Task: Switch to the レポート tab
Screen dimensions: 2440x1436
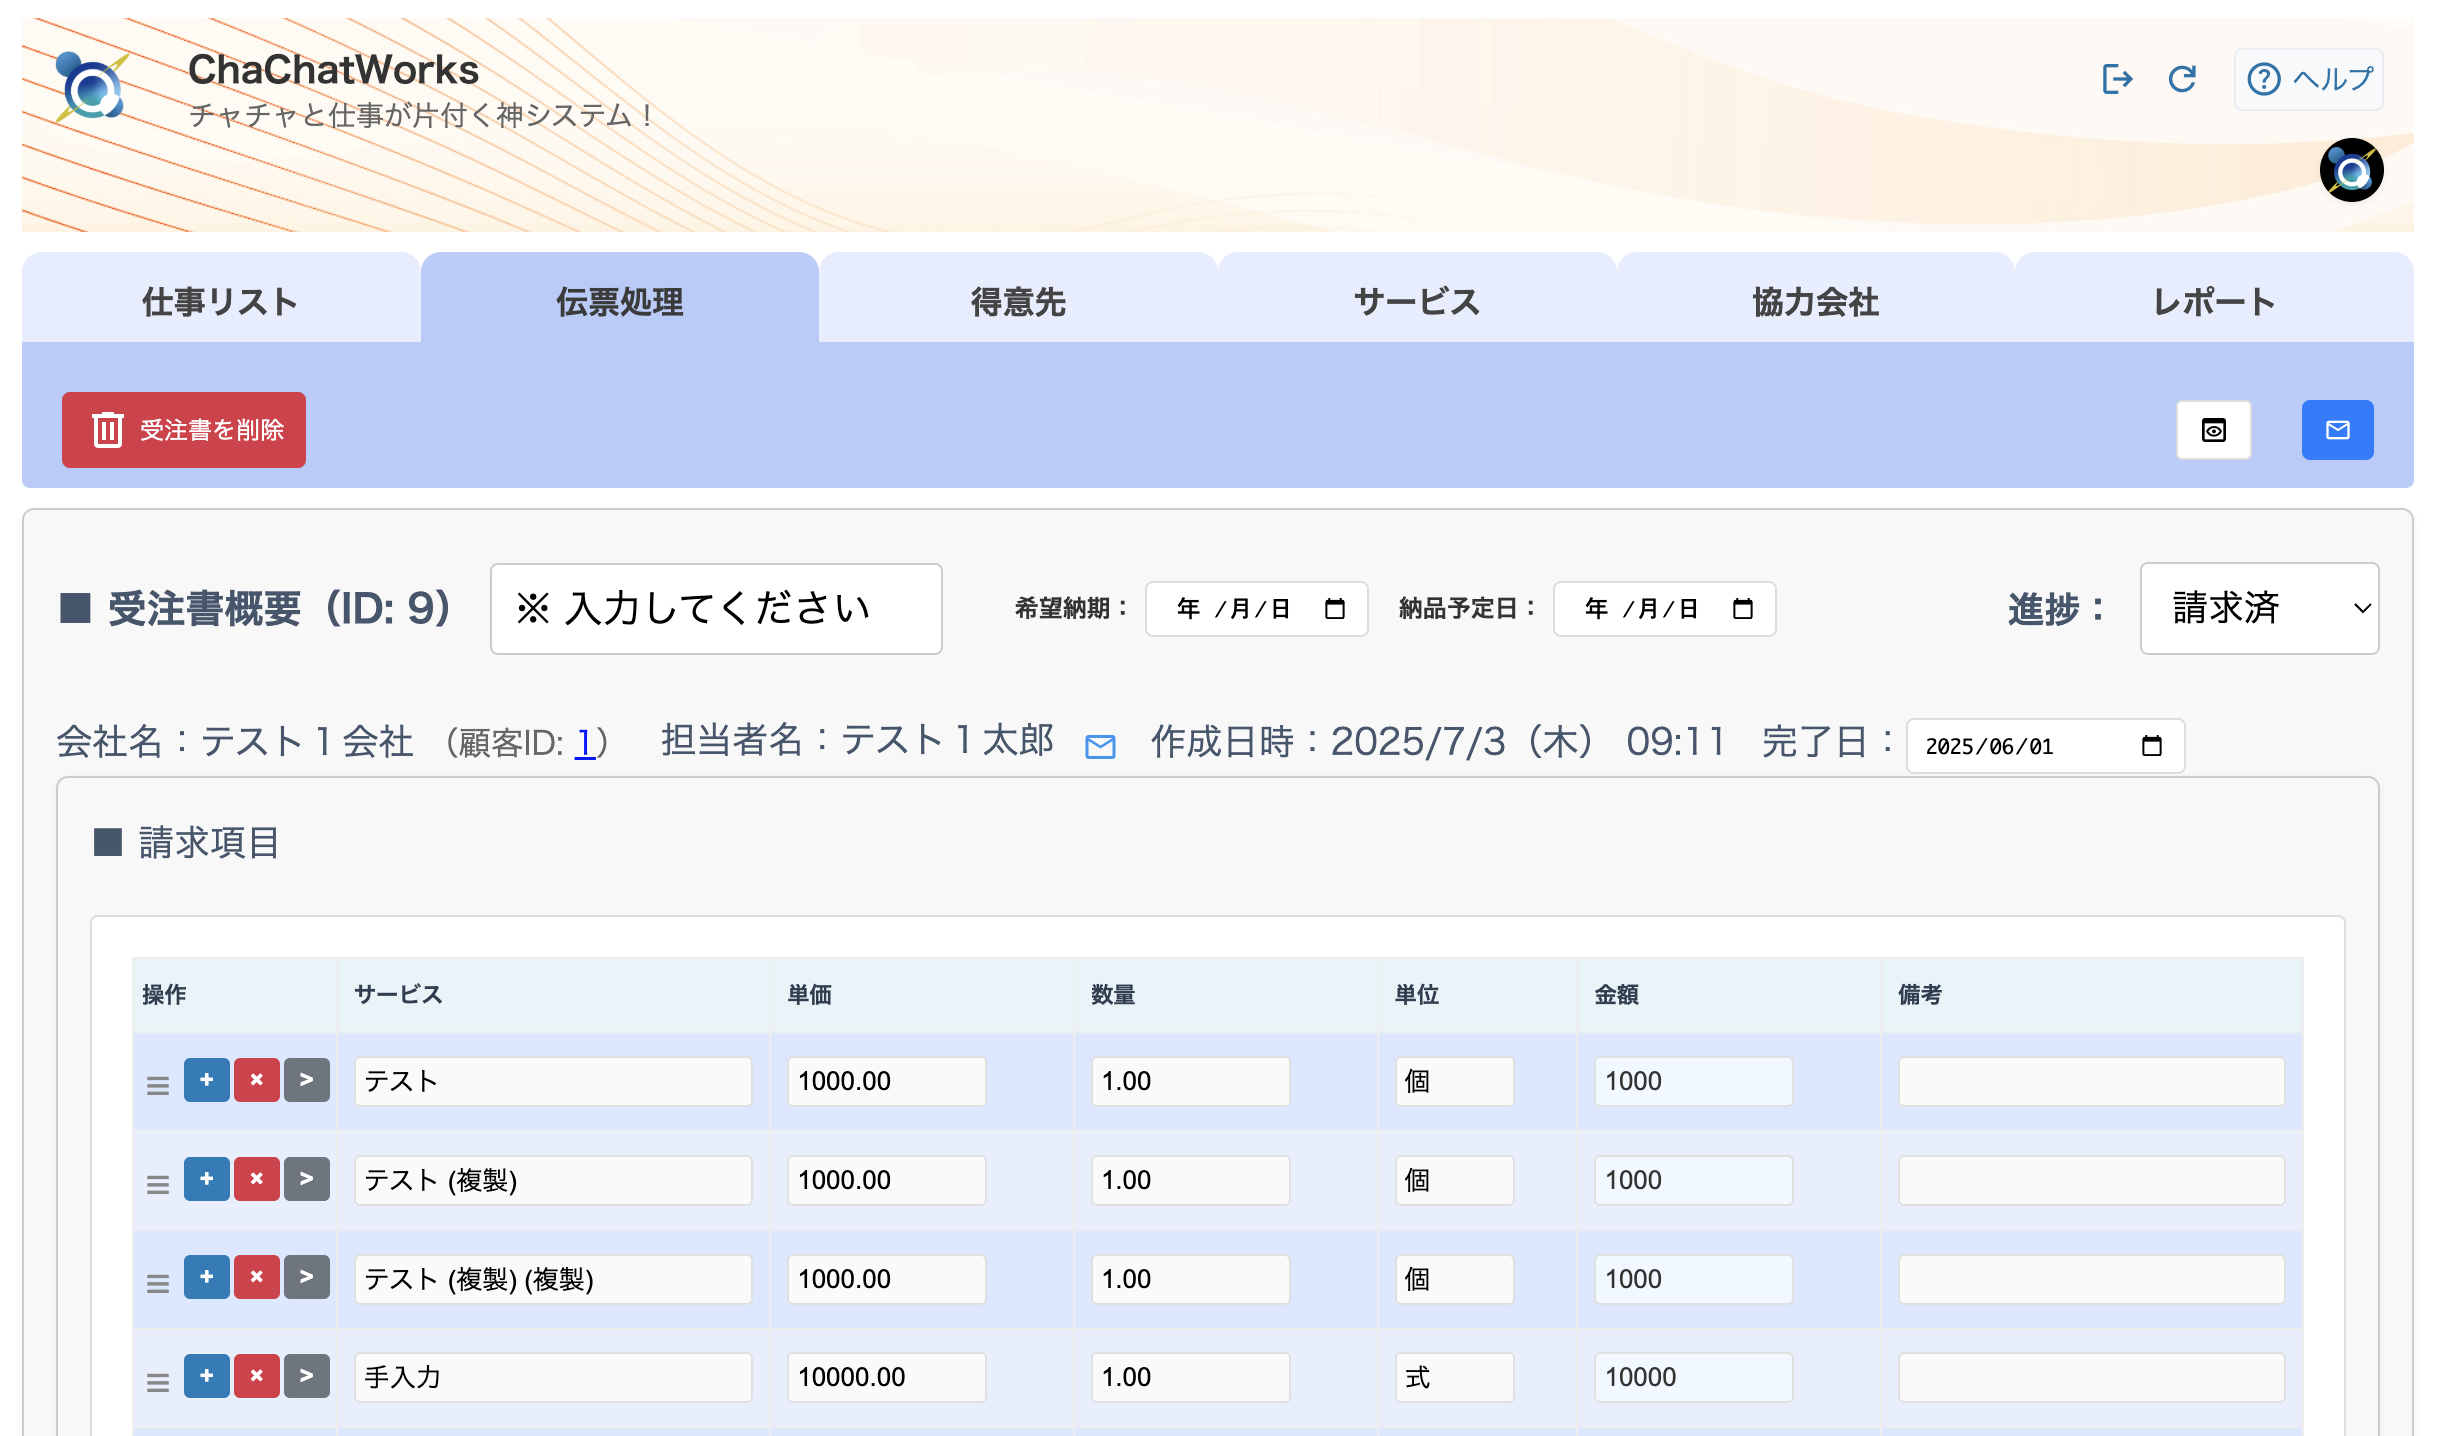Action: click(x=2215, y=298)
